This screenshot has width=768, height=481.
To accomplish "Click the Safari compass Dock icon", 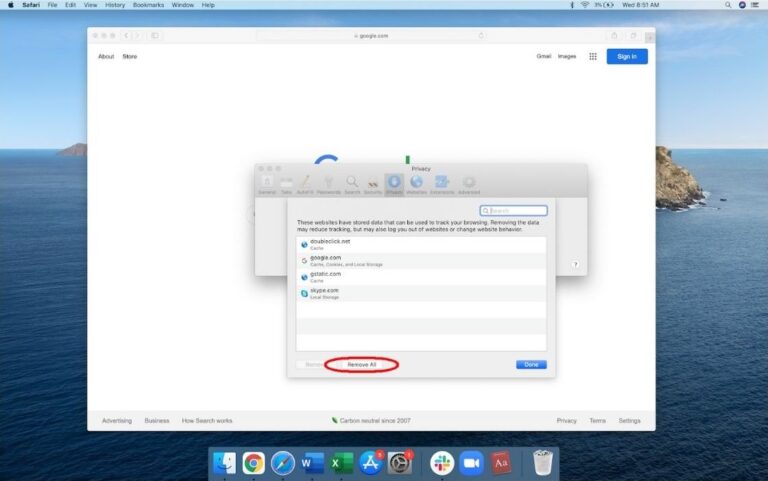I will click(283, 462).
